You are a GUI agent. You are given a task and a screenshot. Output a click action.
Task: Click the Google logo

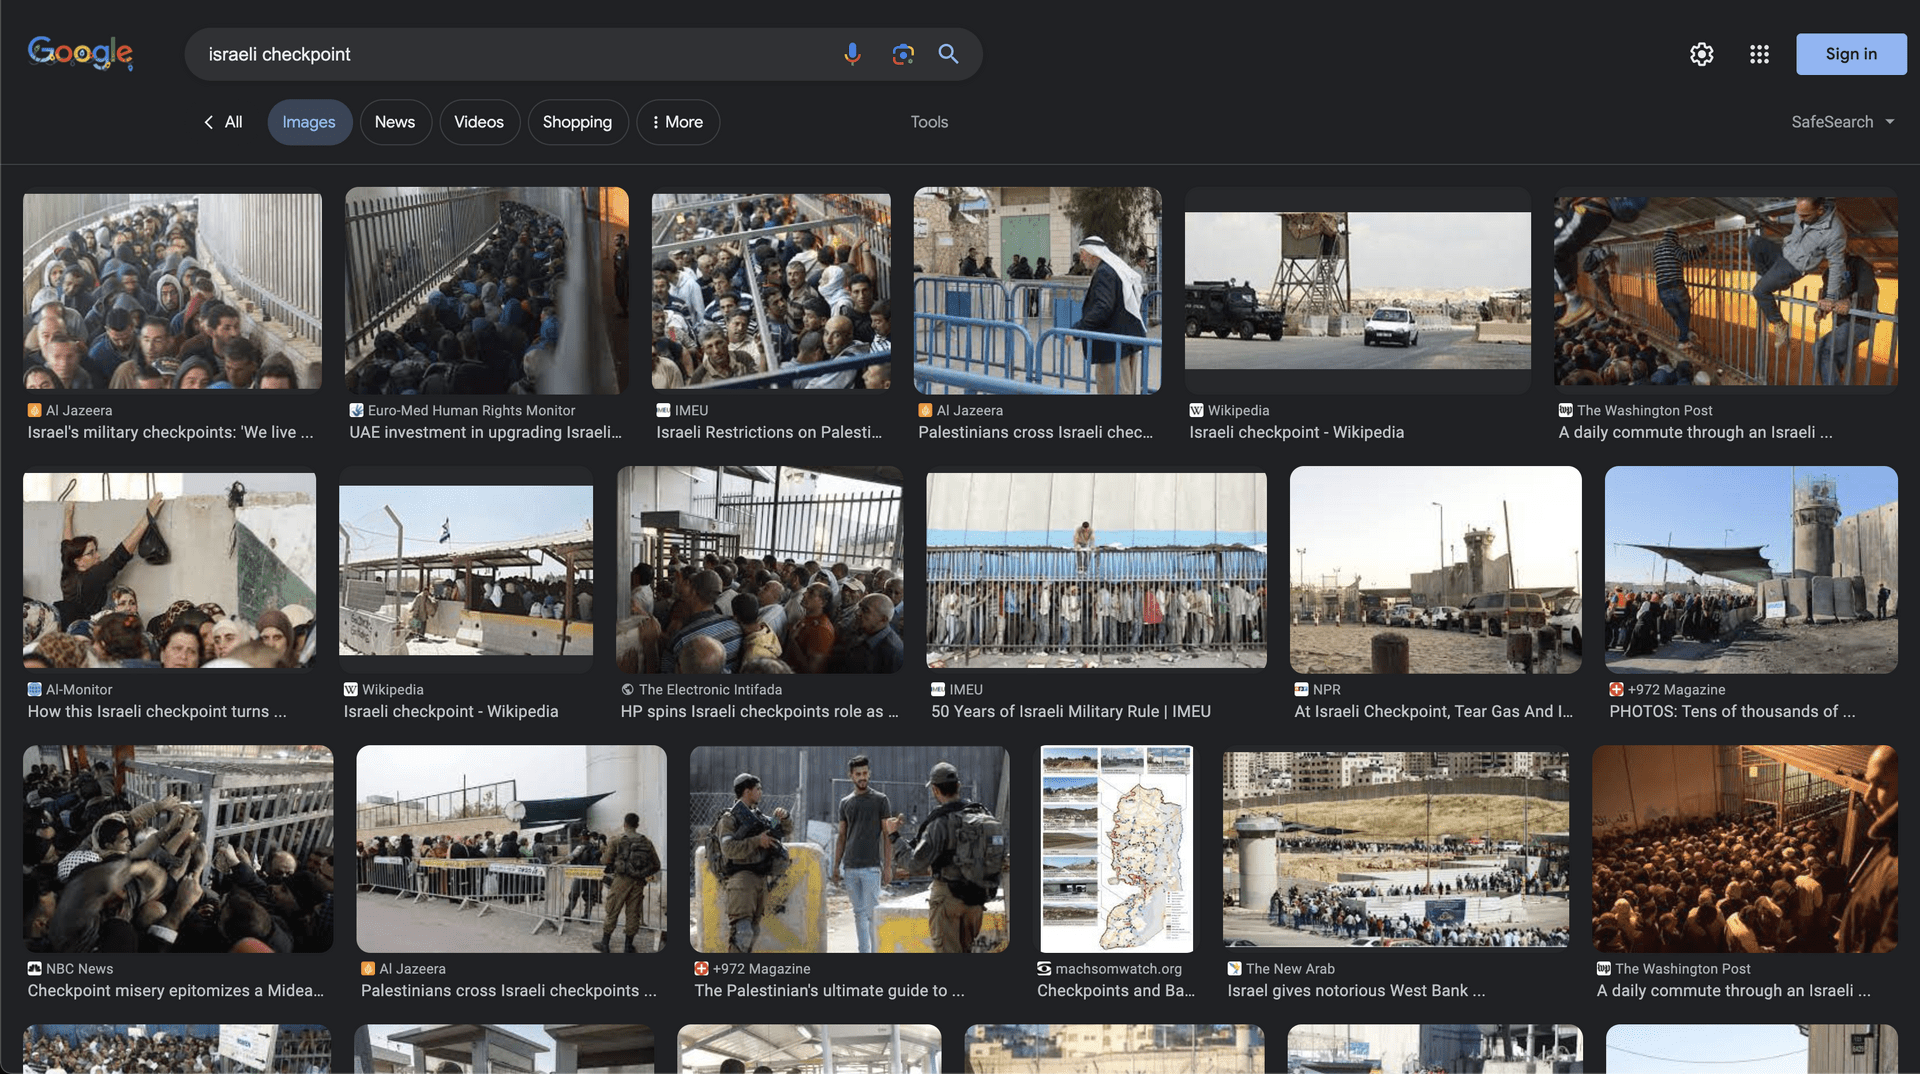(x=80, y=53)
